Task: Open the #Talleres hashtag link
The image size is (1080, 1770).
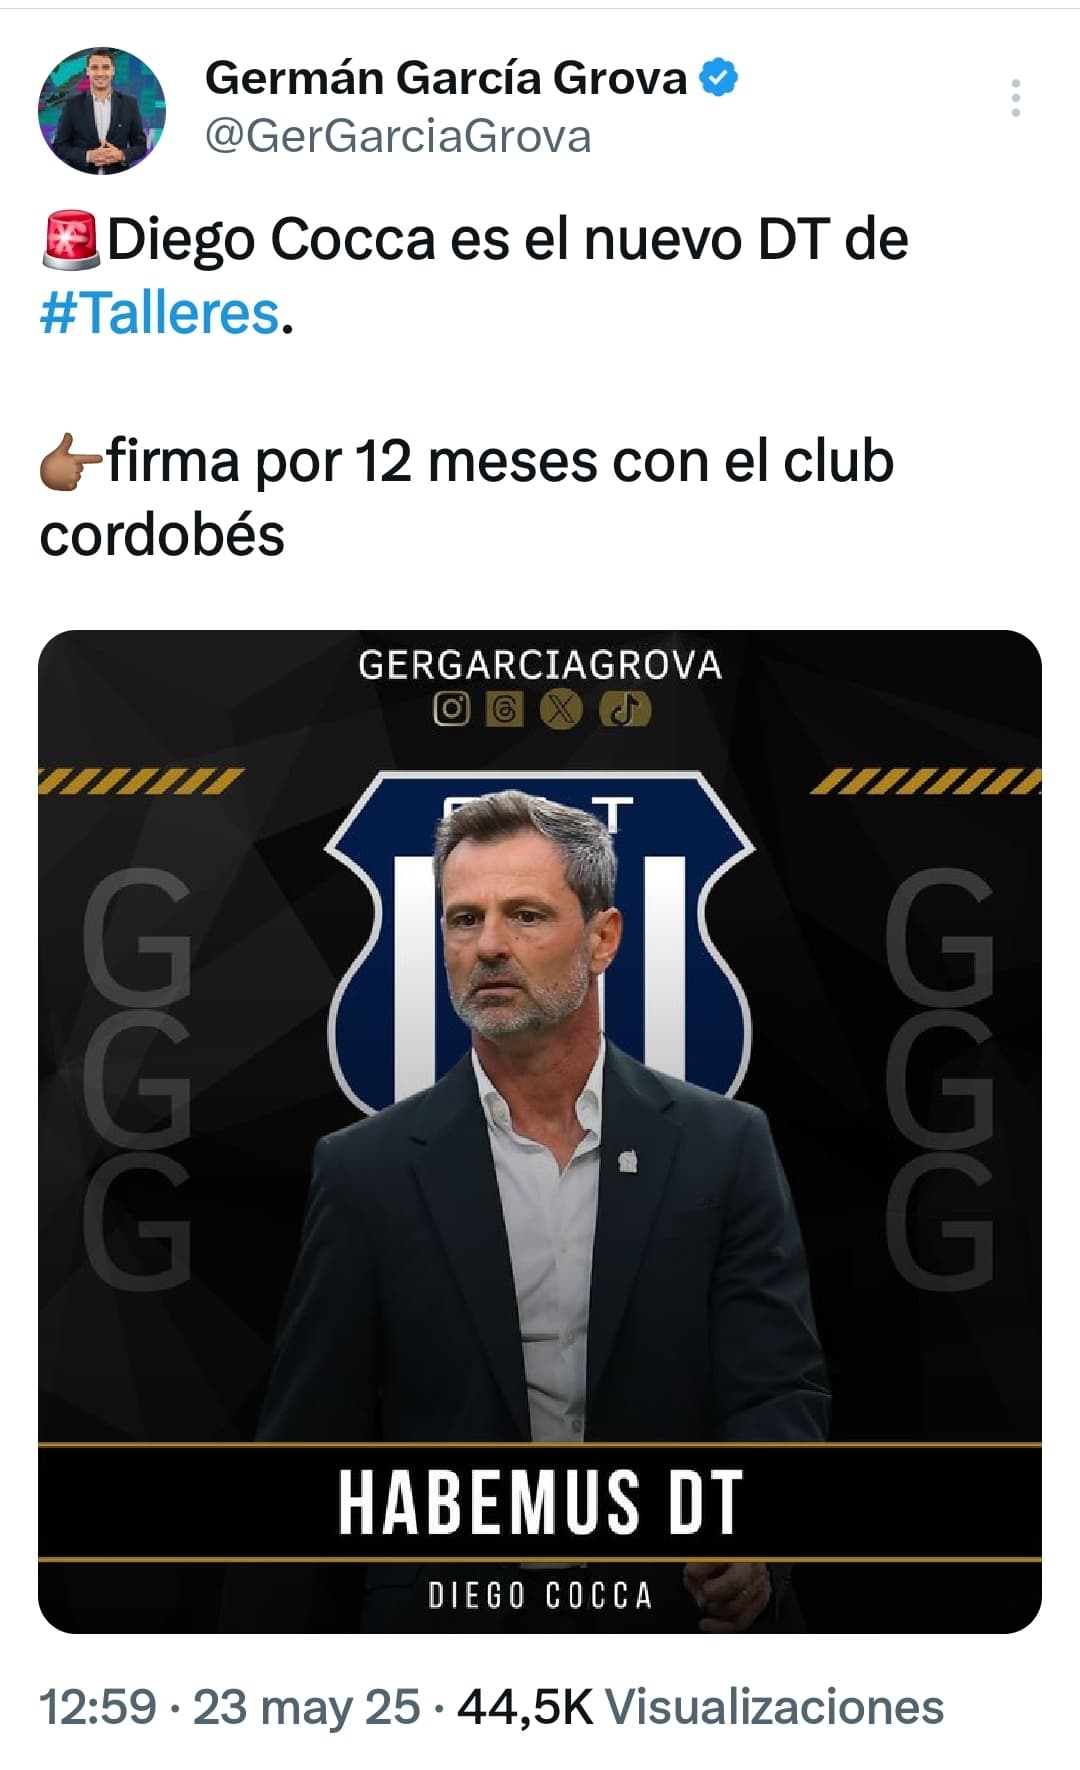Action: (x=159, y=313)
